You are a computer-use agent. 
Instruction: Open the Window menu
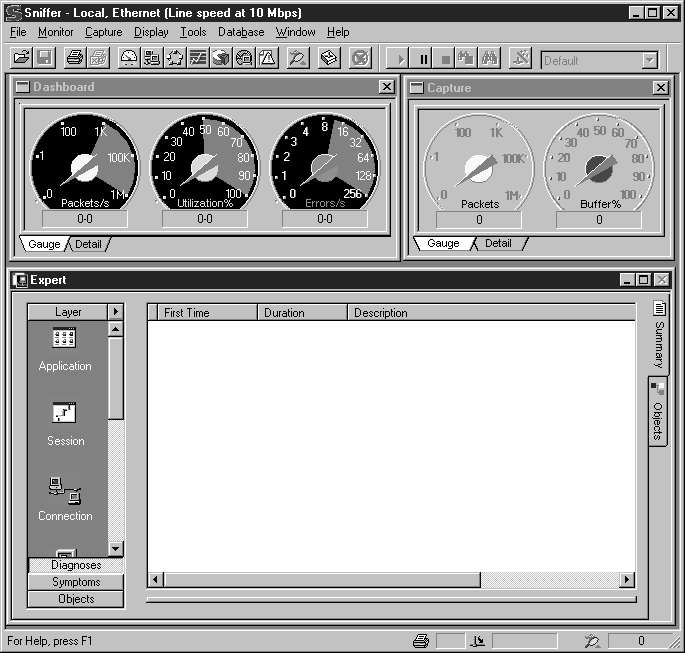point(295,32)
